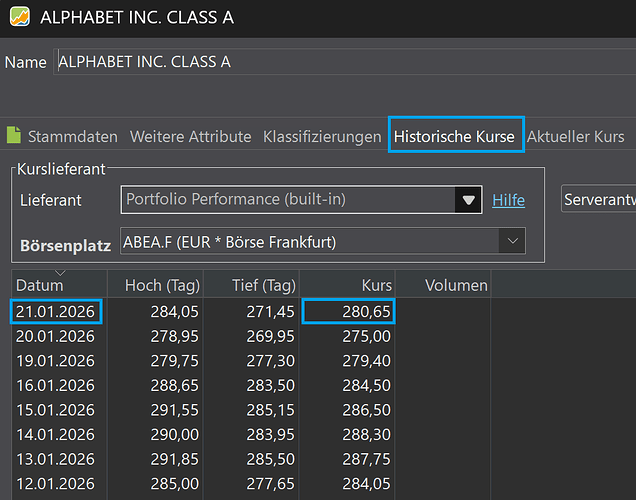Switch to Aktueller Kurs tab

pyautogui.click(x=575, y=137)
